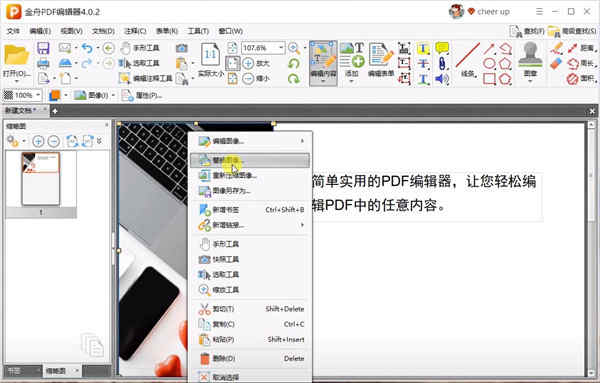The image size is (600, 383).
Task: Open the stamp tool with the bust icon
Action: coord(530,59)
